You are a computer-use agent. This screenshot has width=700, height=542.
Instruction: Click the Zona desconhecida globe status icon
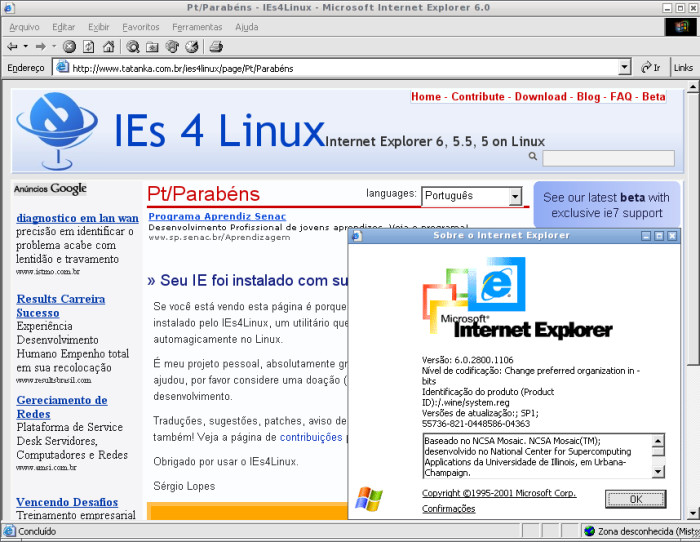click(589, 531)
